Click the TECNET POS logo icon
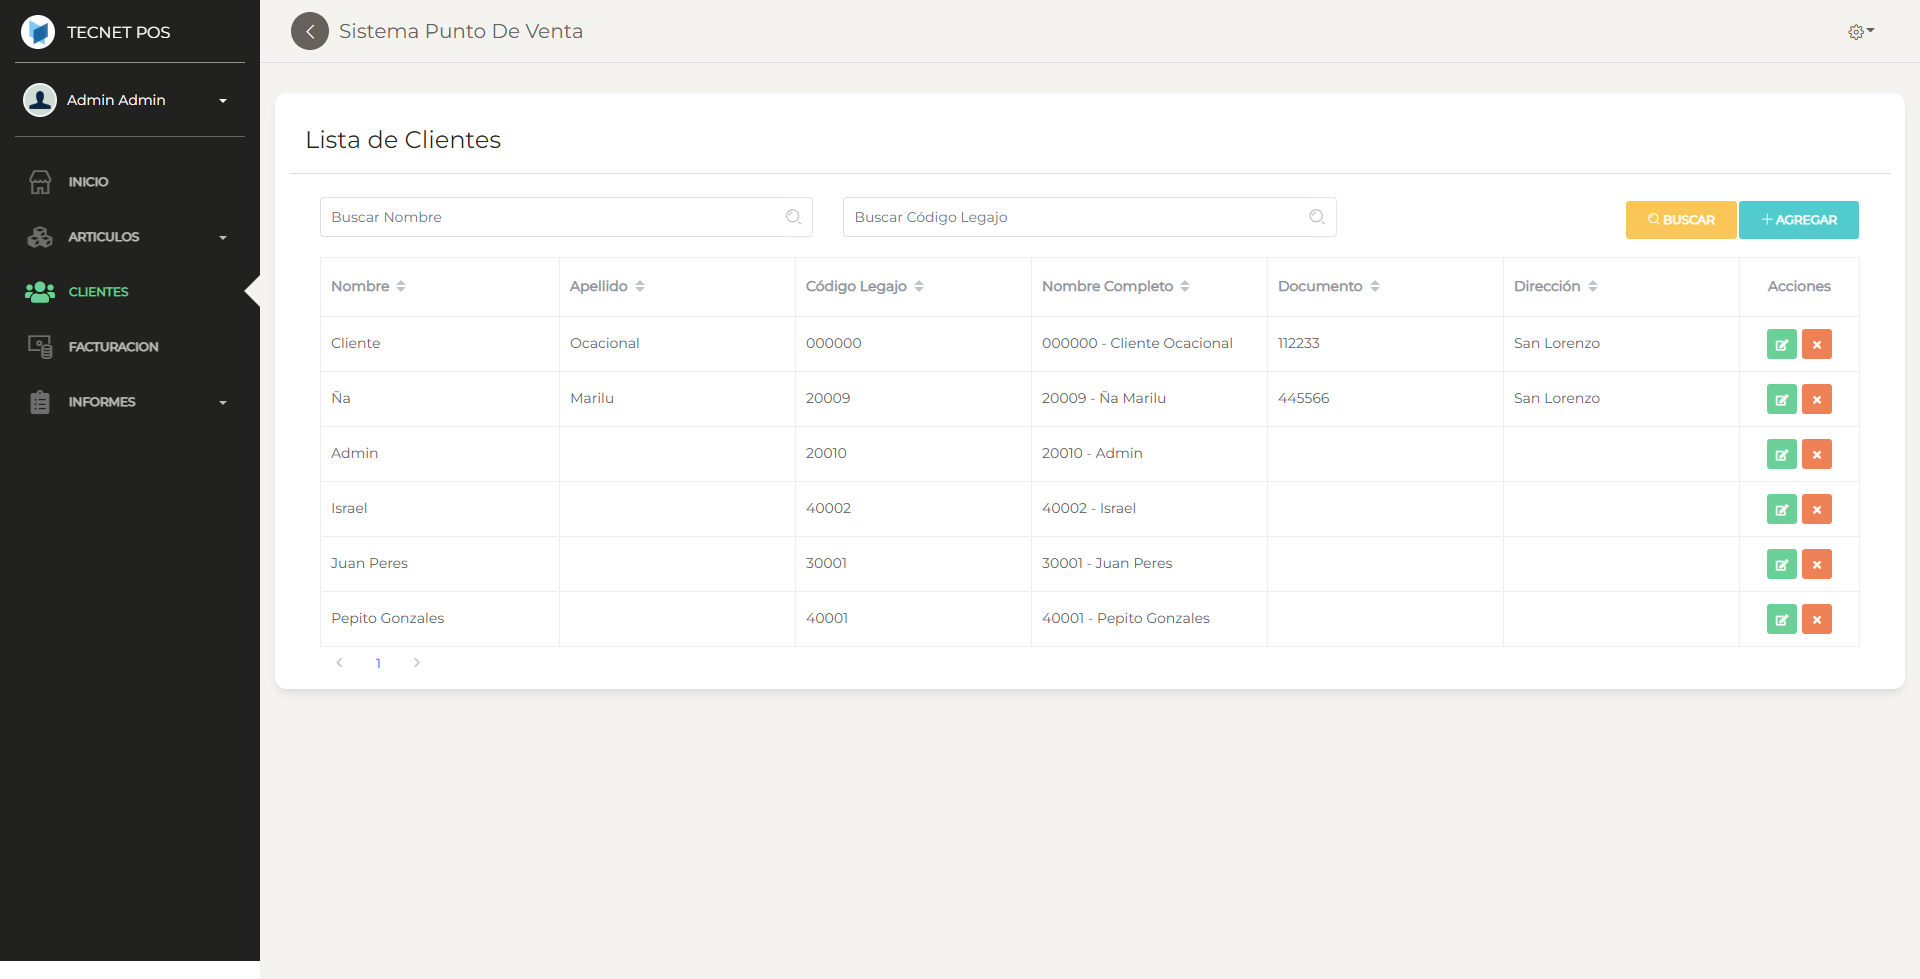1920x979 pixels. 37,31
